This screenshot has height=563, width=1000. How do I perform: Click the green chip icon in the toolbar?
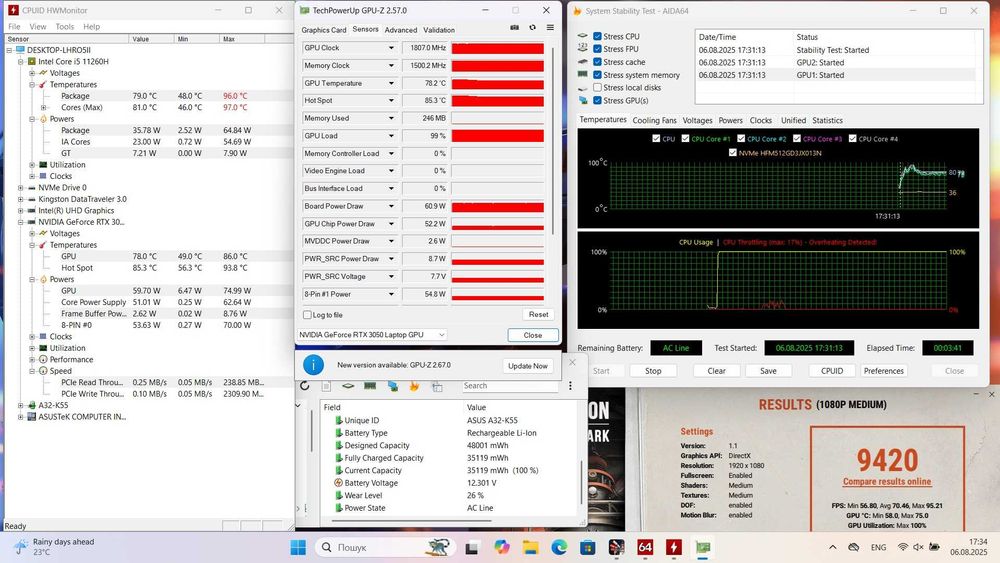coord(348,386)
